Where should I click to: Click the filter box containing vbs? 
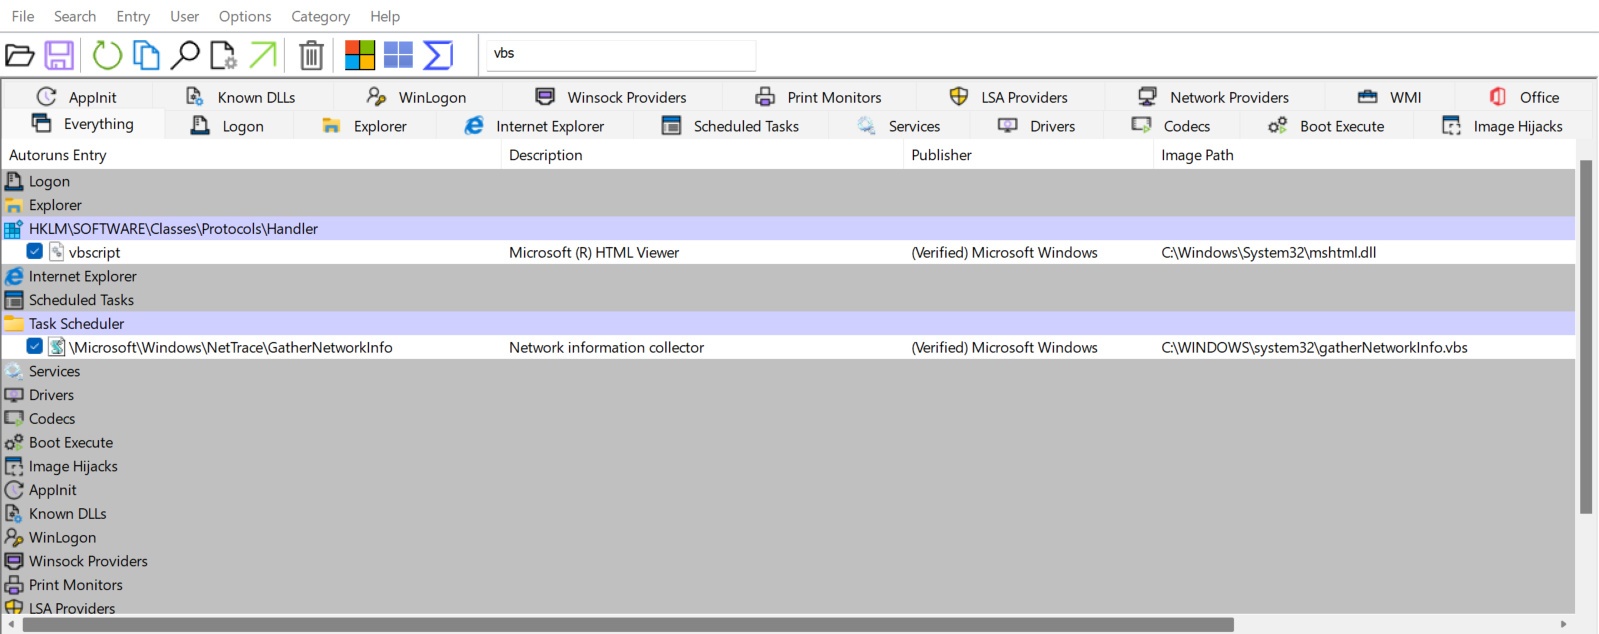pyautogui.click(x=621, y=54)
